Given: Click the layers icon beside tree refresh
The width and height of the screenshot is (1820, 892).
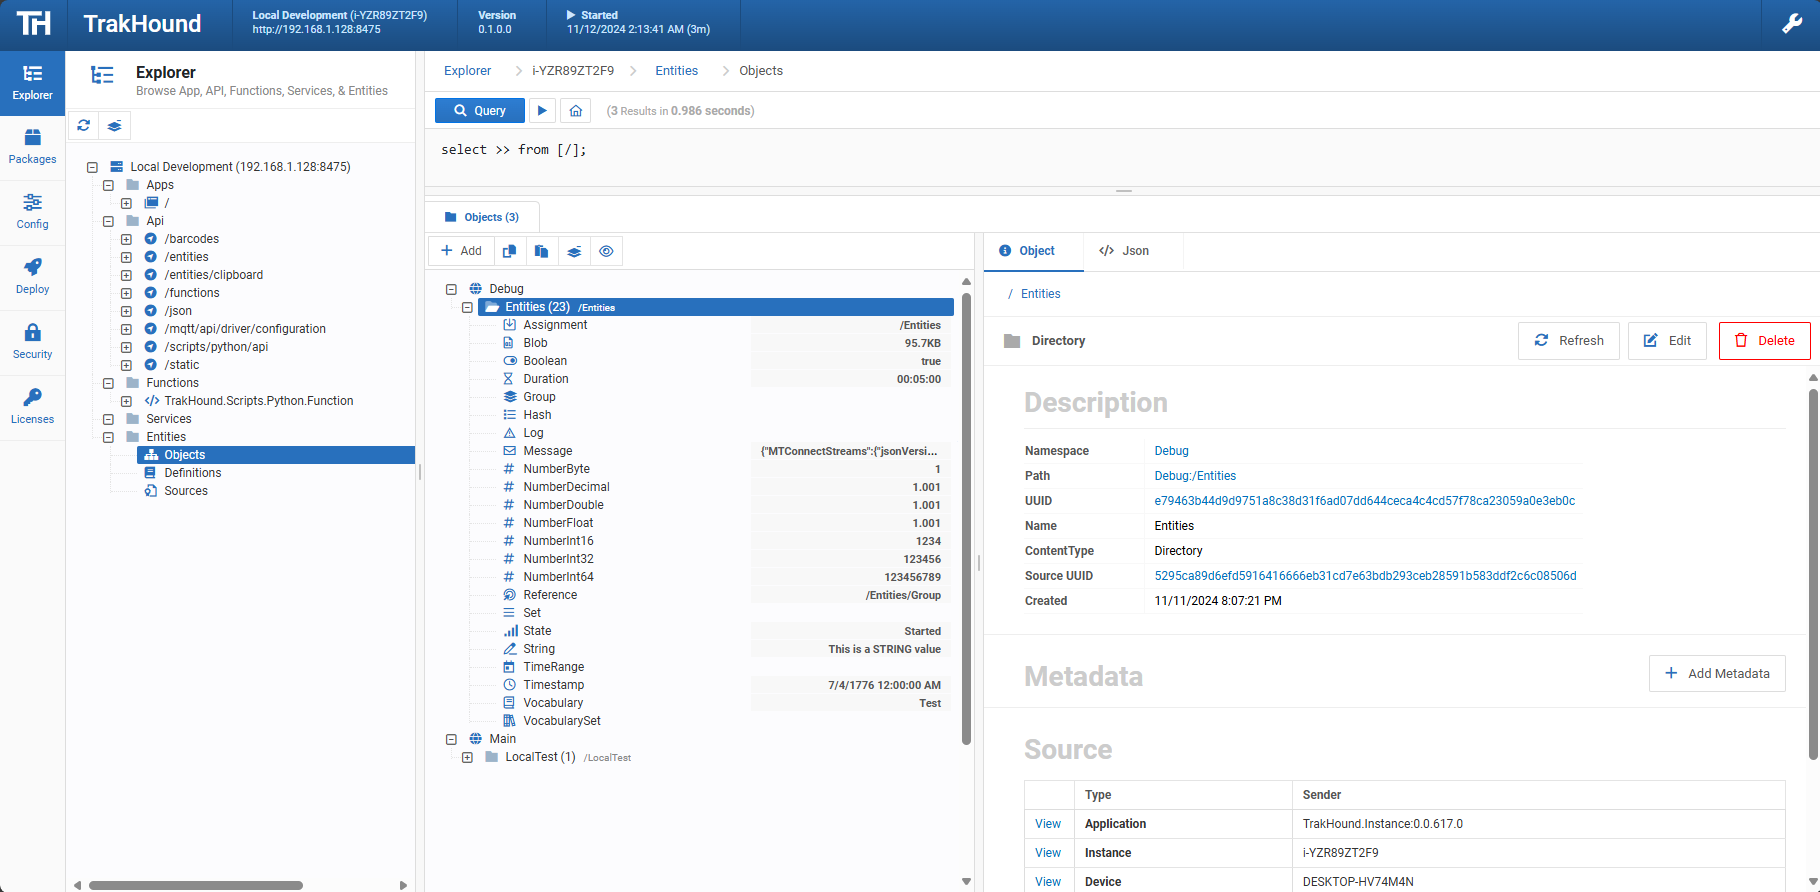Looking at the screenshot, I should coord(115,125).
